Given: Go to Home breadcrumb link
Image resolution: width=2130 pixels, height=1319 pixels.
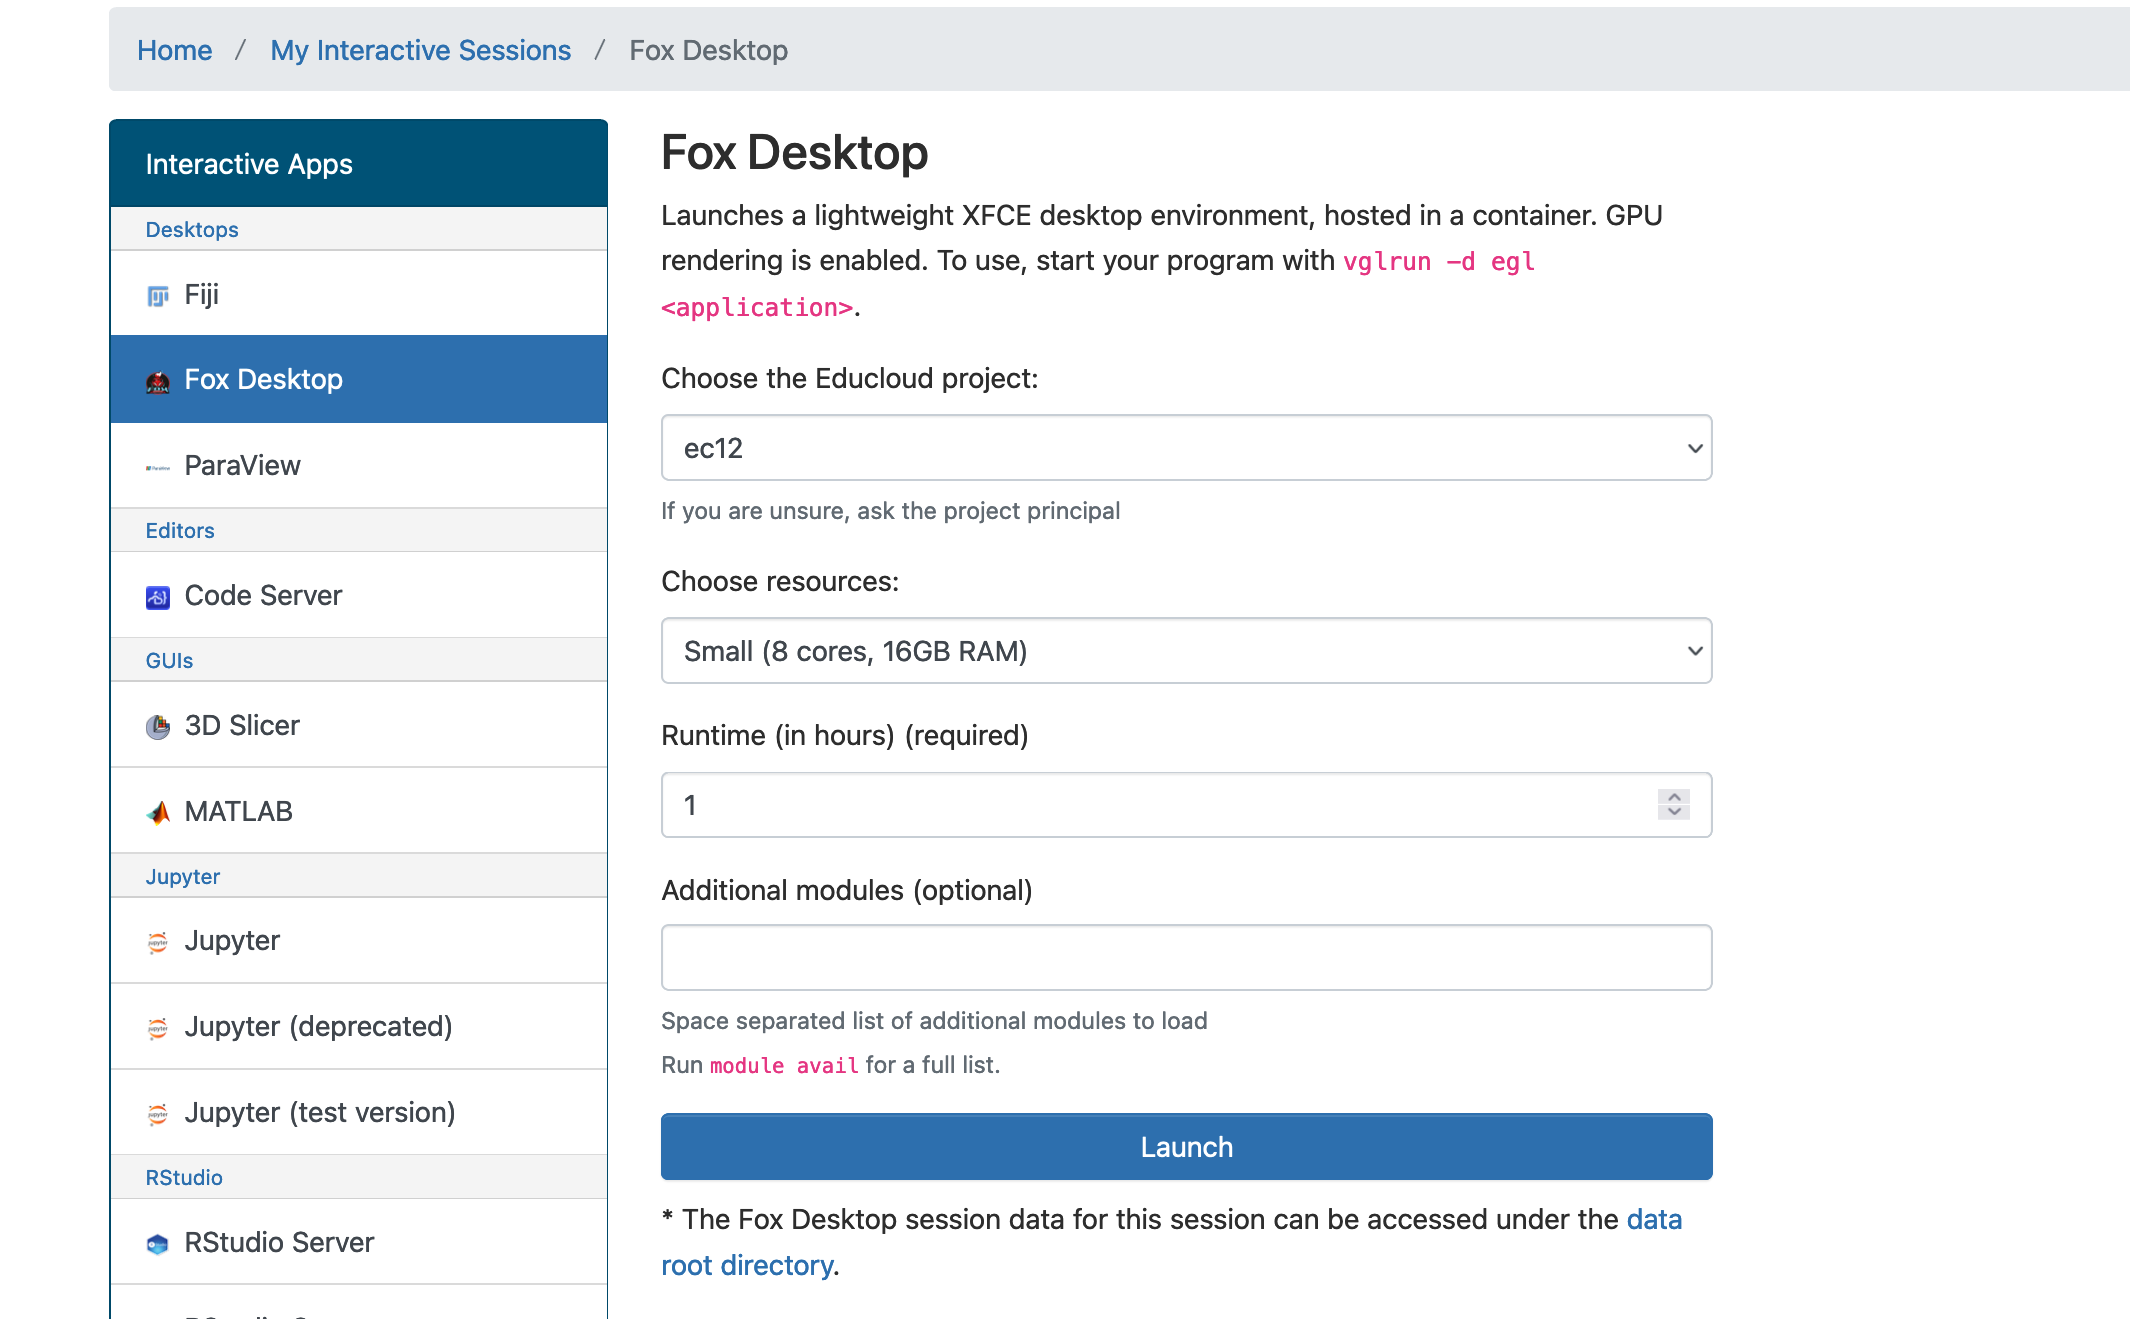Looking at the screenshot, I should pyautogui.click(x=175, y=50).
